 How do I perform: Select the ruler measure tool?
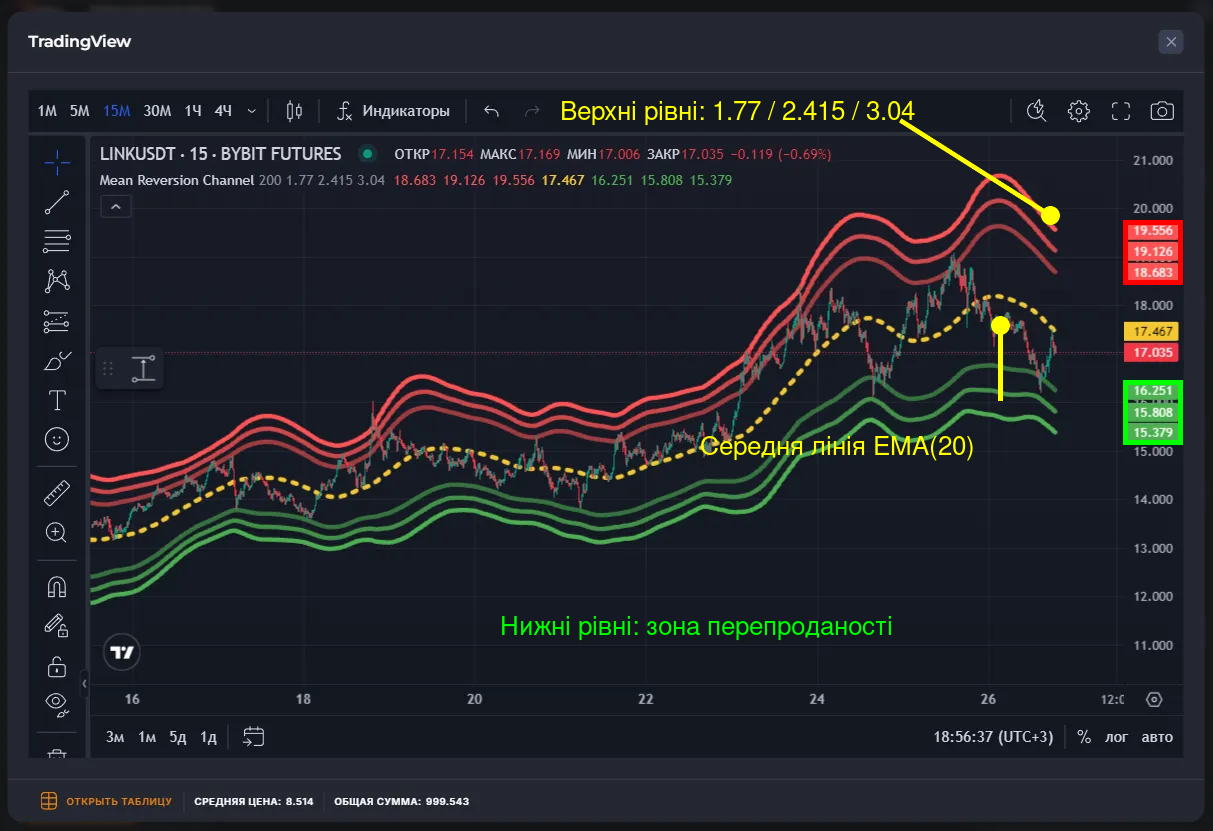pos(58,493)
